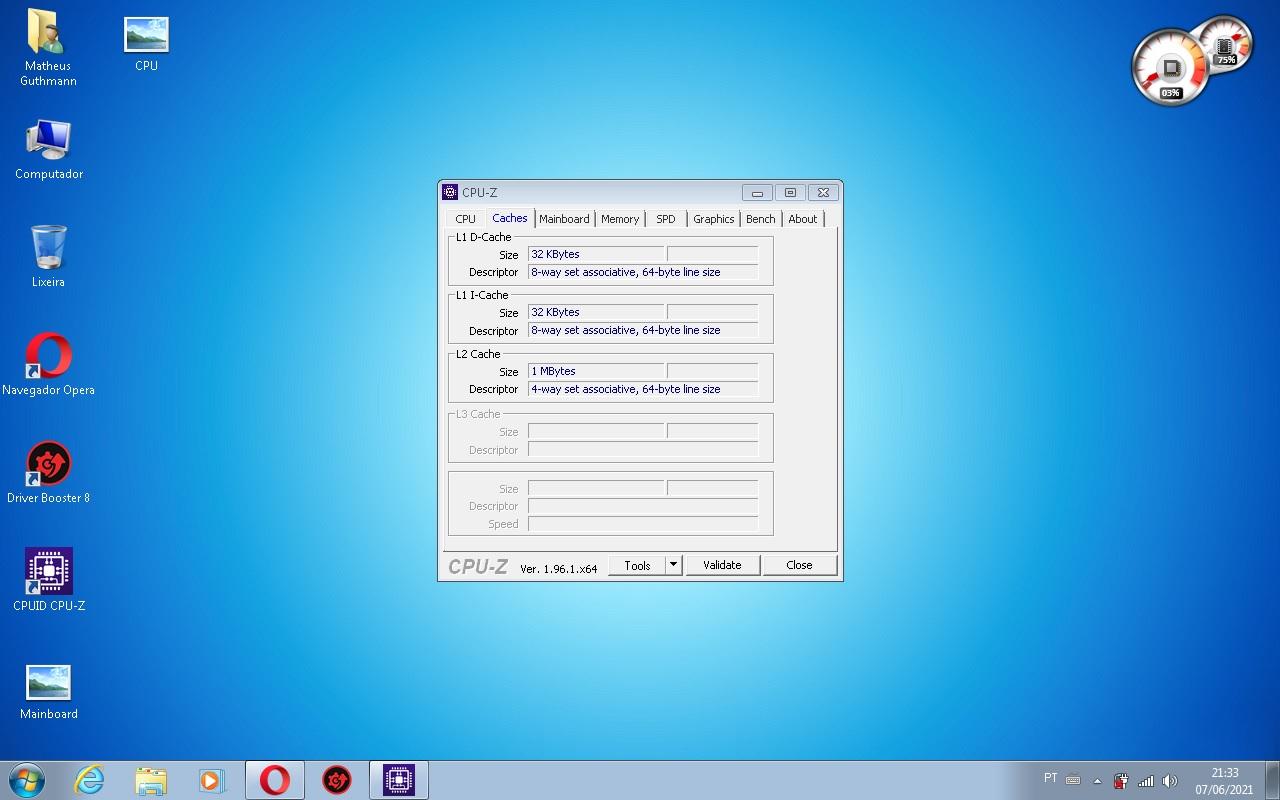
Task: Switch to the Mainboard tab
Action: (x=564, y=219)
